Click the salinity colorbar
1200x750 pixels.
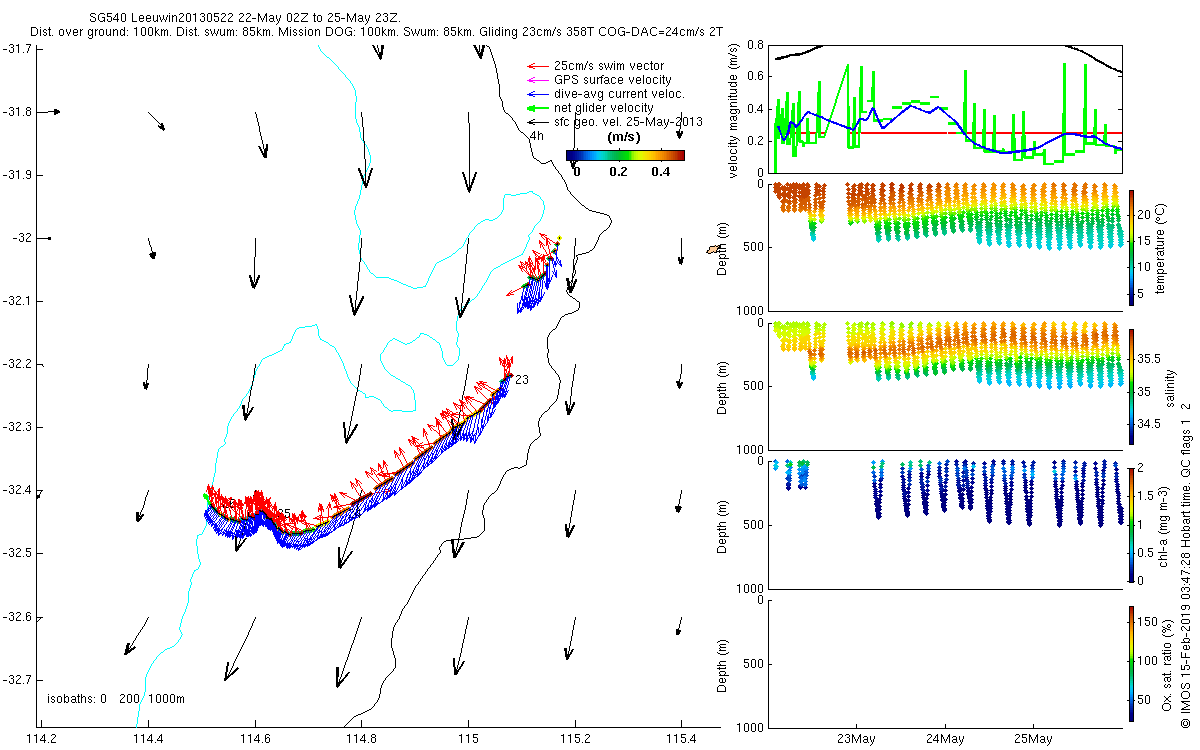[x=1131, y=385]
